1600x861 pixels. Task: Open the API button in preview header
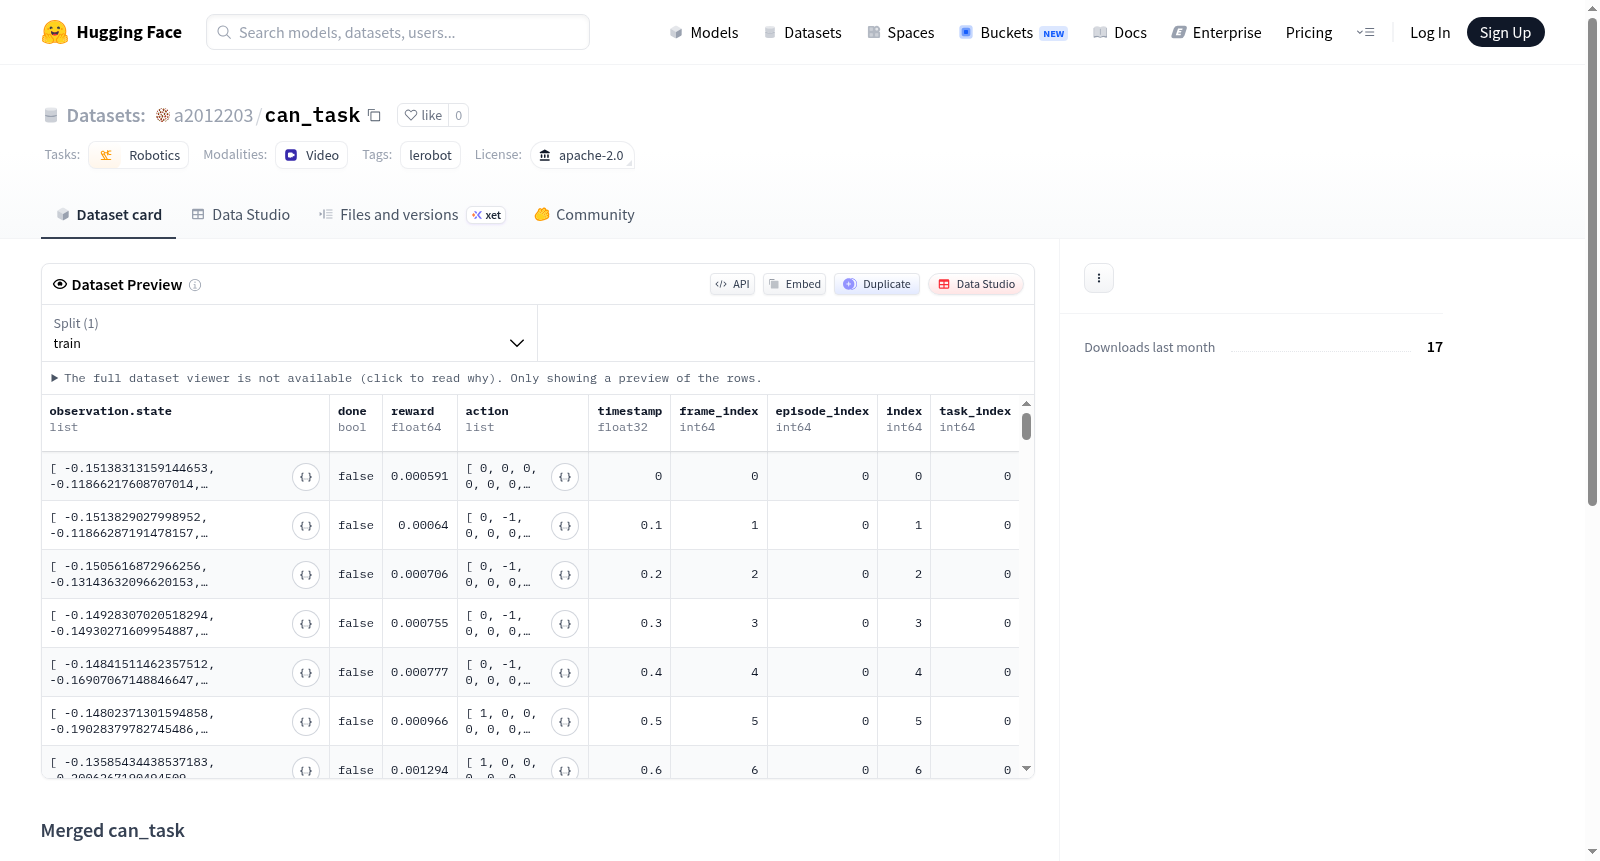[732, 284]
